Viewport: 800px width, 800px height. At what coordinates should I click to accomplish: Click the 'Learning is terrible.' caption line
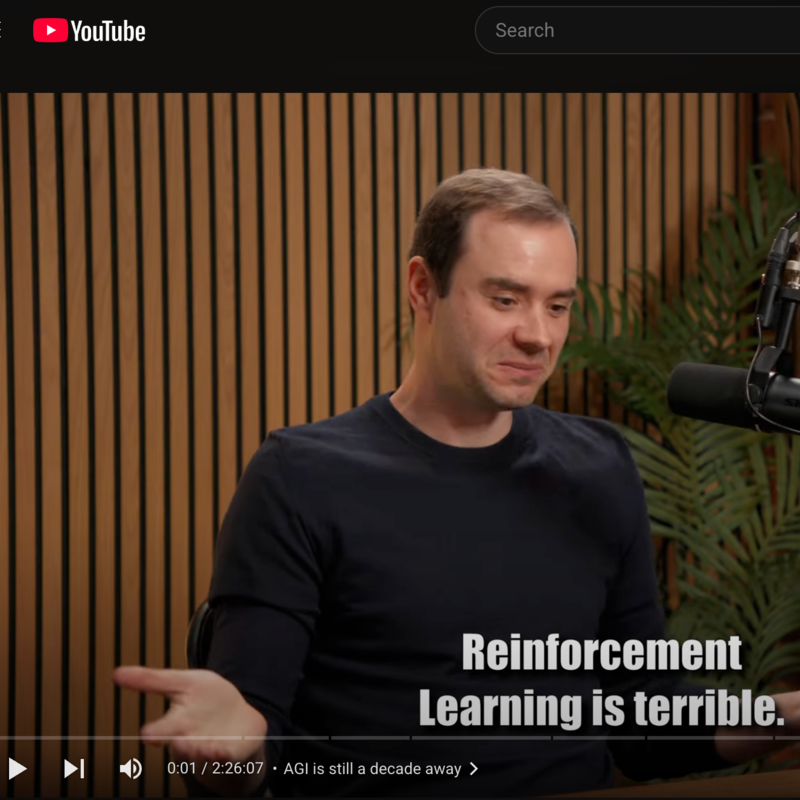[600, 708]
